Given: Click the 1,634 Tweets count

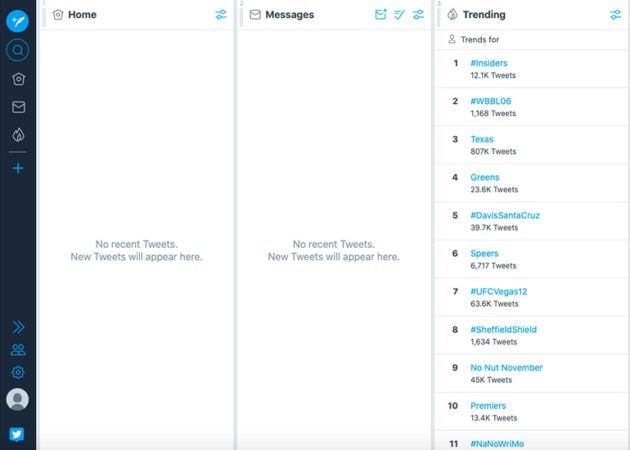Looking at the screenshot, I should pyautogui.click(x=493, y=342).
